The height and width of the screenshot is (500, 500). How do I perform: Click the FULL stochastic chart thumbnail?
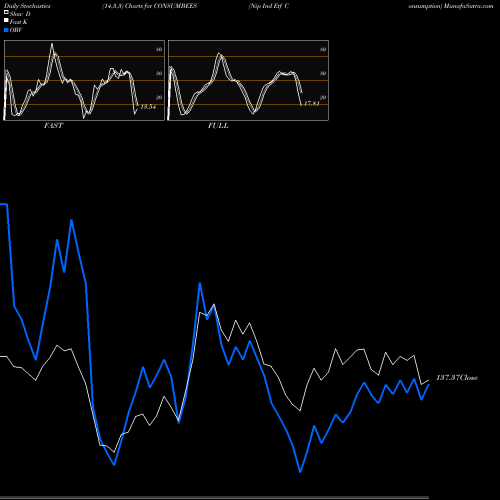click(x=248, y=80)
